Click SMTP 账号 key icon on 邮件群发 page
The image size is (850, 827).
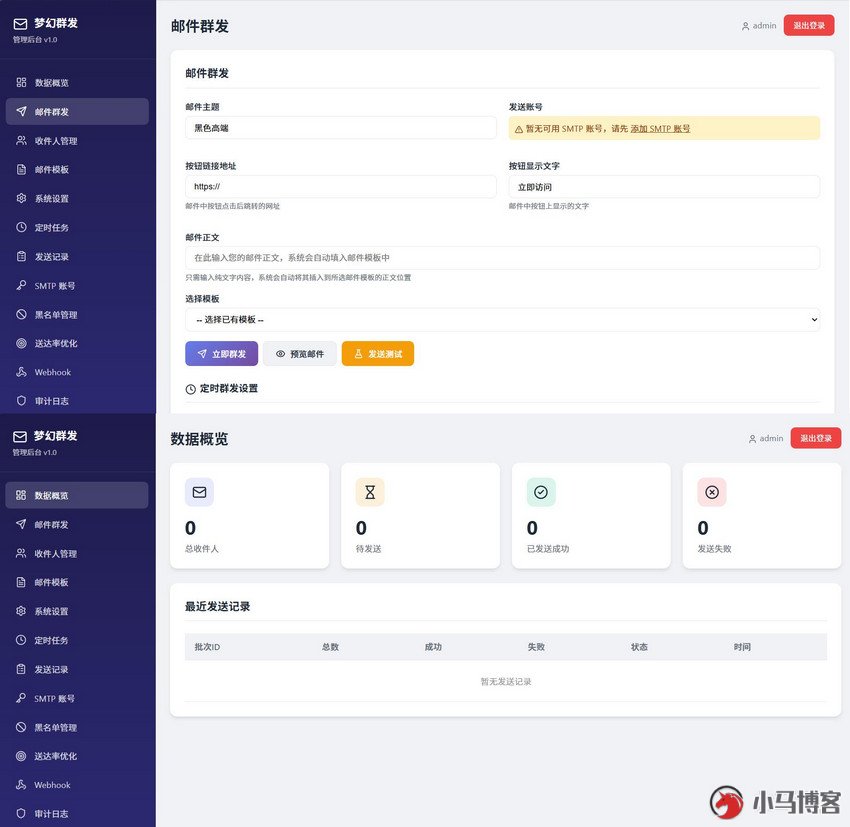[x=21, y=285]
